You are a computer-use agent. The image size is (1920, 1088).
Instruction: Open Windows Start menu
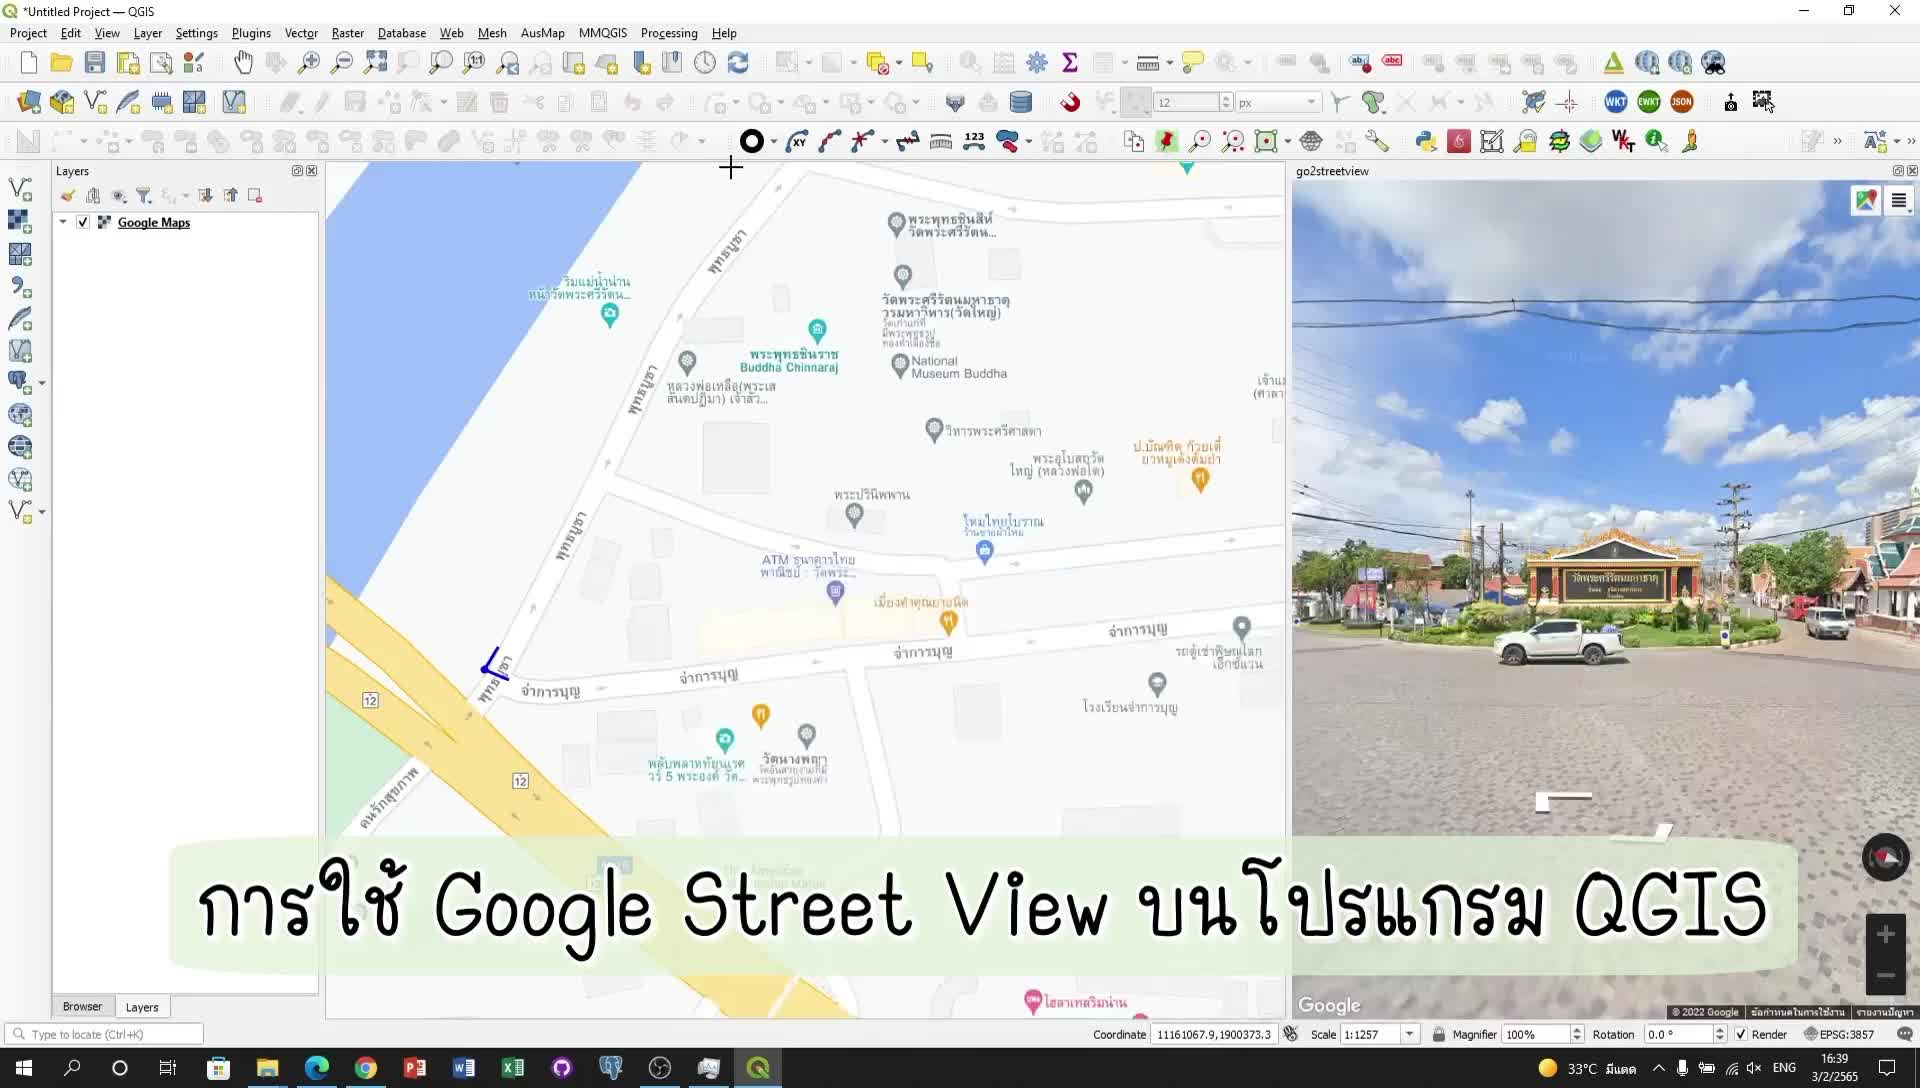23,1068
